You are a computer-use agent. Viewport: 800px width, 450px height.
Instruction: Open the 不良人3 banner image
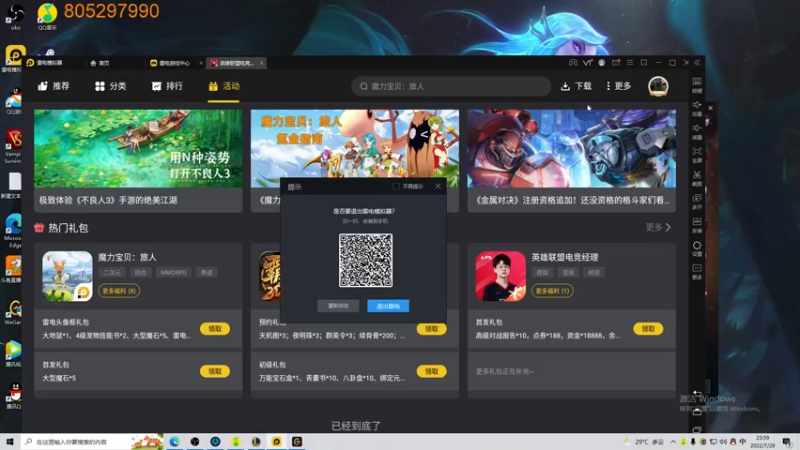(138, 148)
